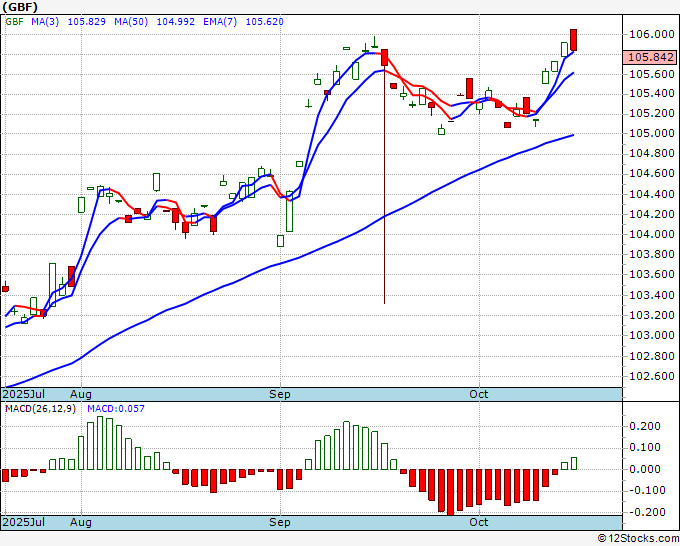
Task: Click the 104.600 price axis label
Action: click(x=652, y=173)
